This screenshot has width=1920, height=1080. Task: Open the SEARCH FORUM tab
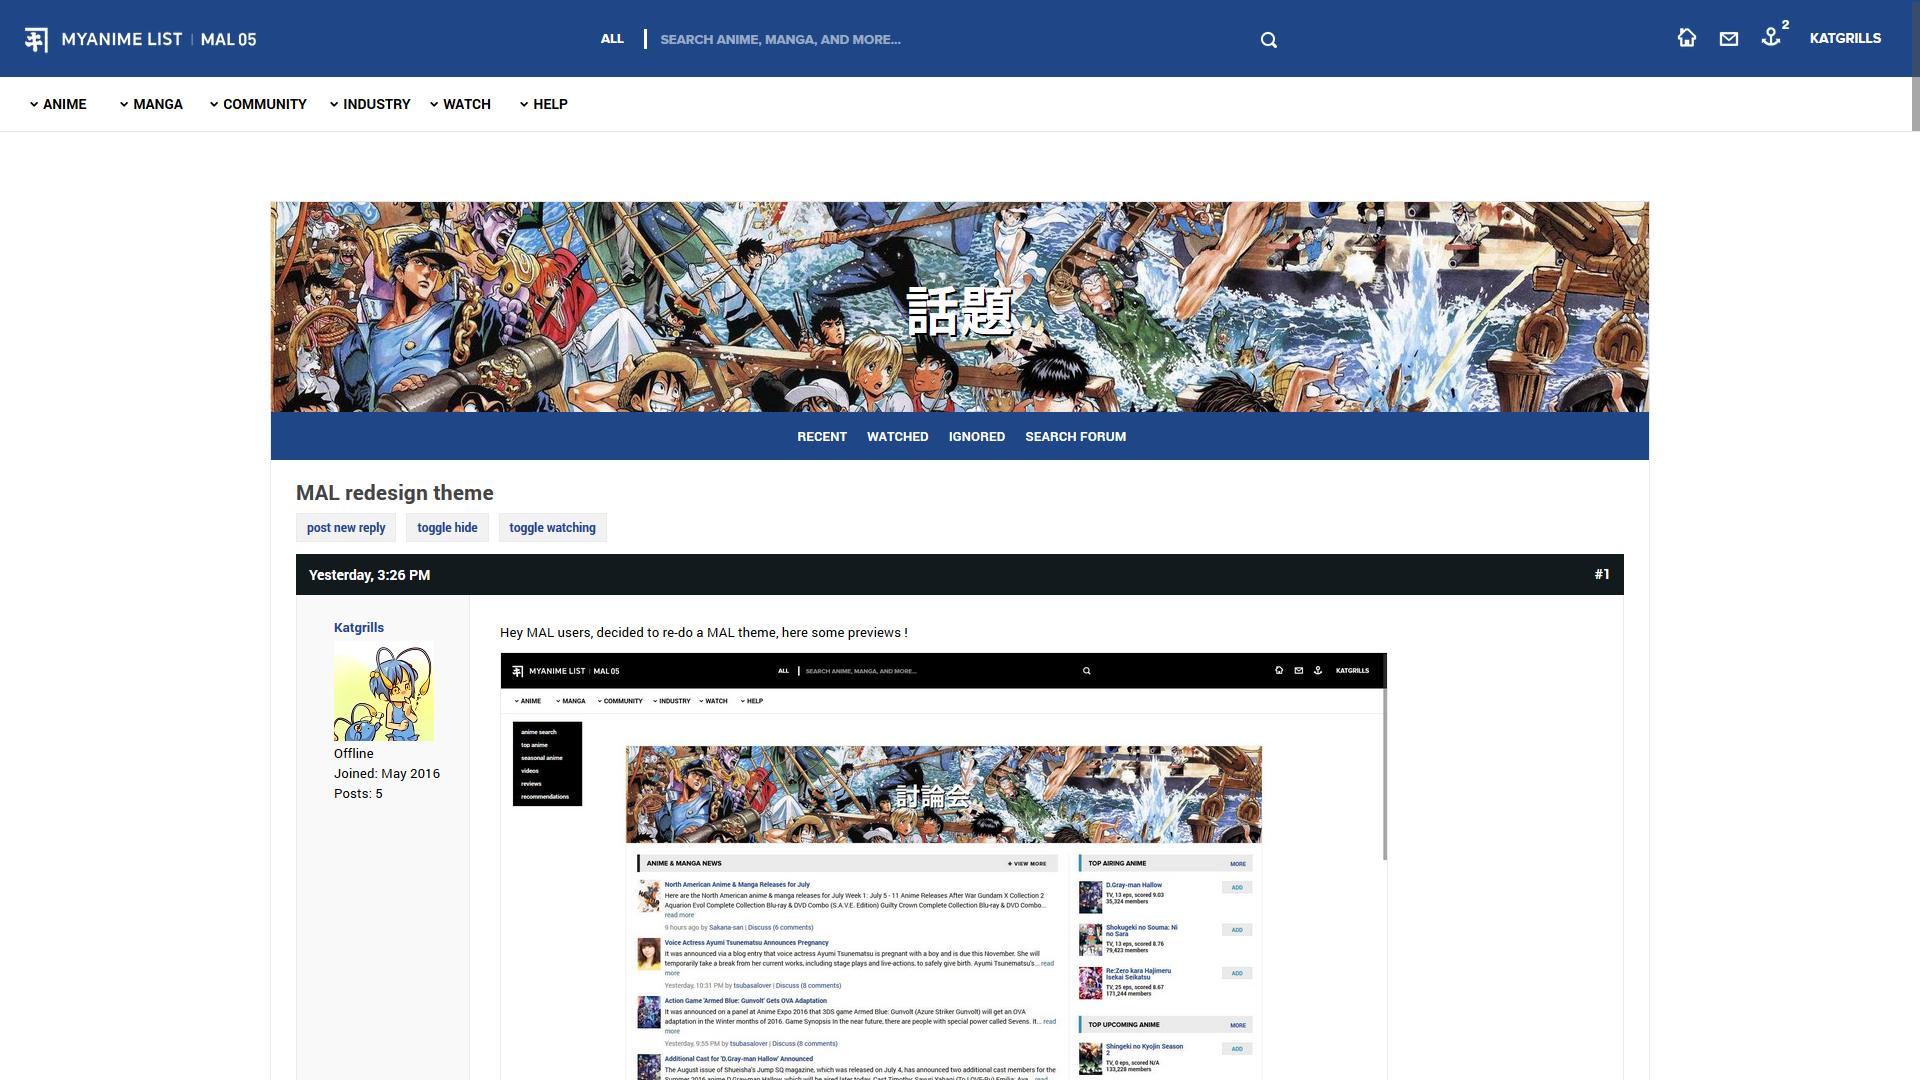click(x=1075, y=437)
